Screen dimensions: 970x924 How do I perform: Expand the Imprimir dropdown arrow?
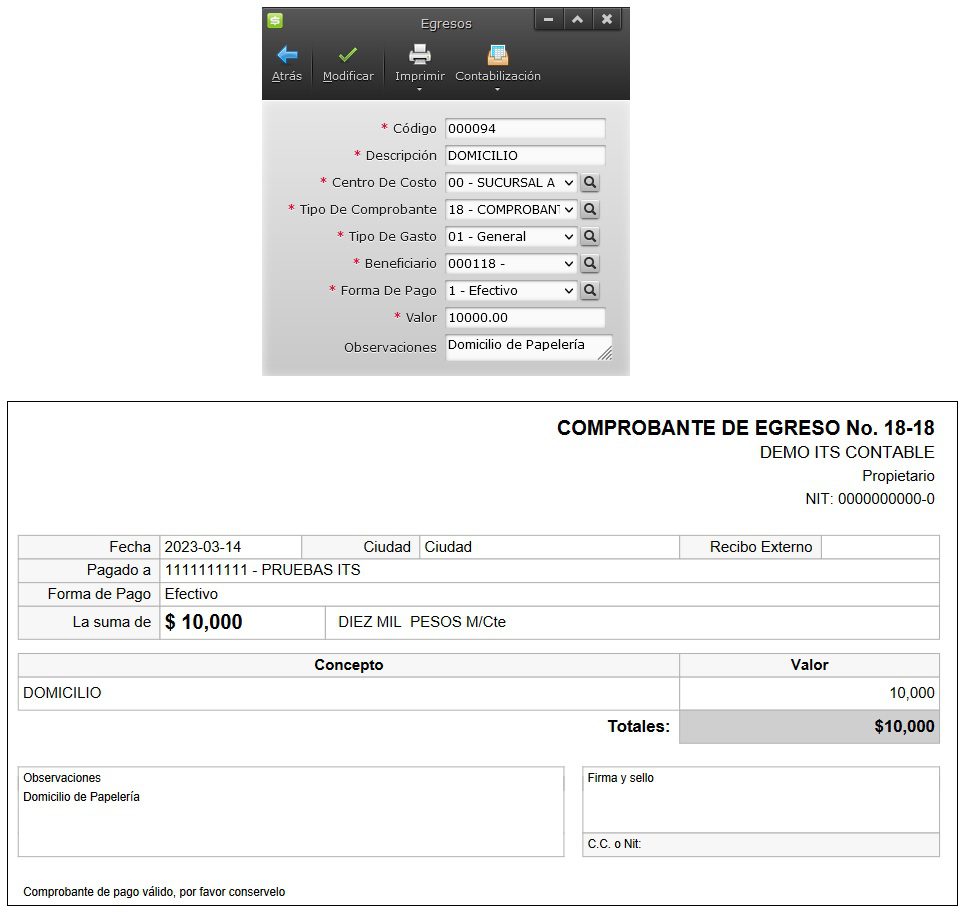[419, 90]
